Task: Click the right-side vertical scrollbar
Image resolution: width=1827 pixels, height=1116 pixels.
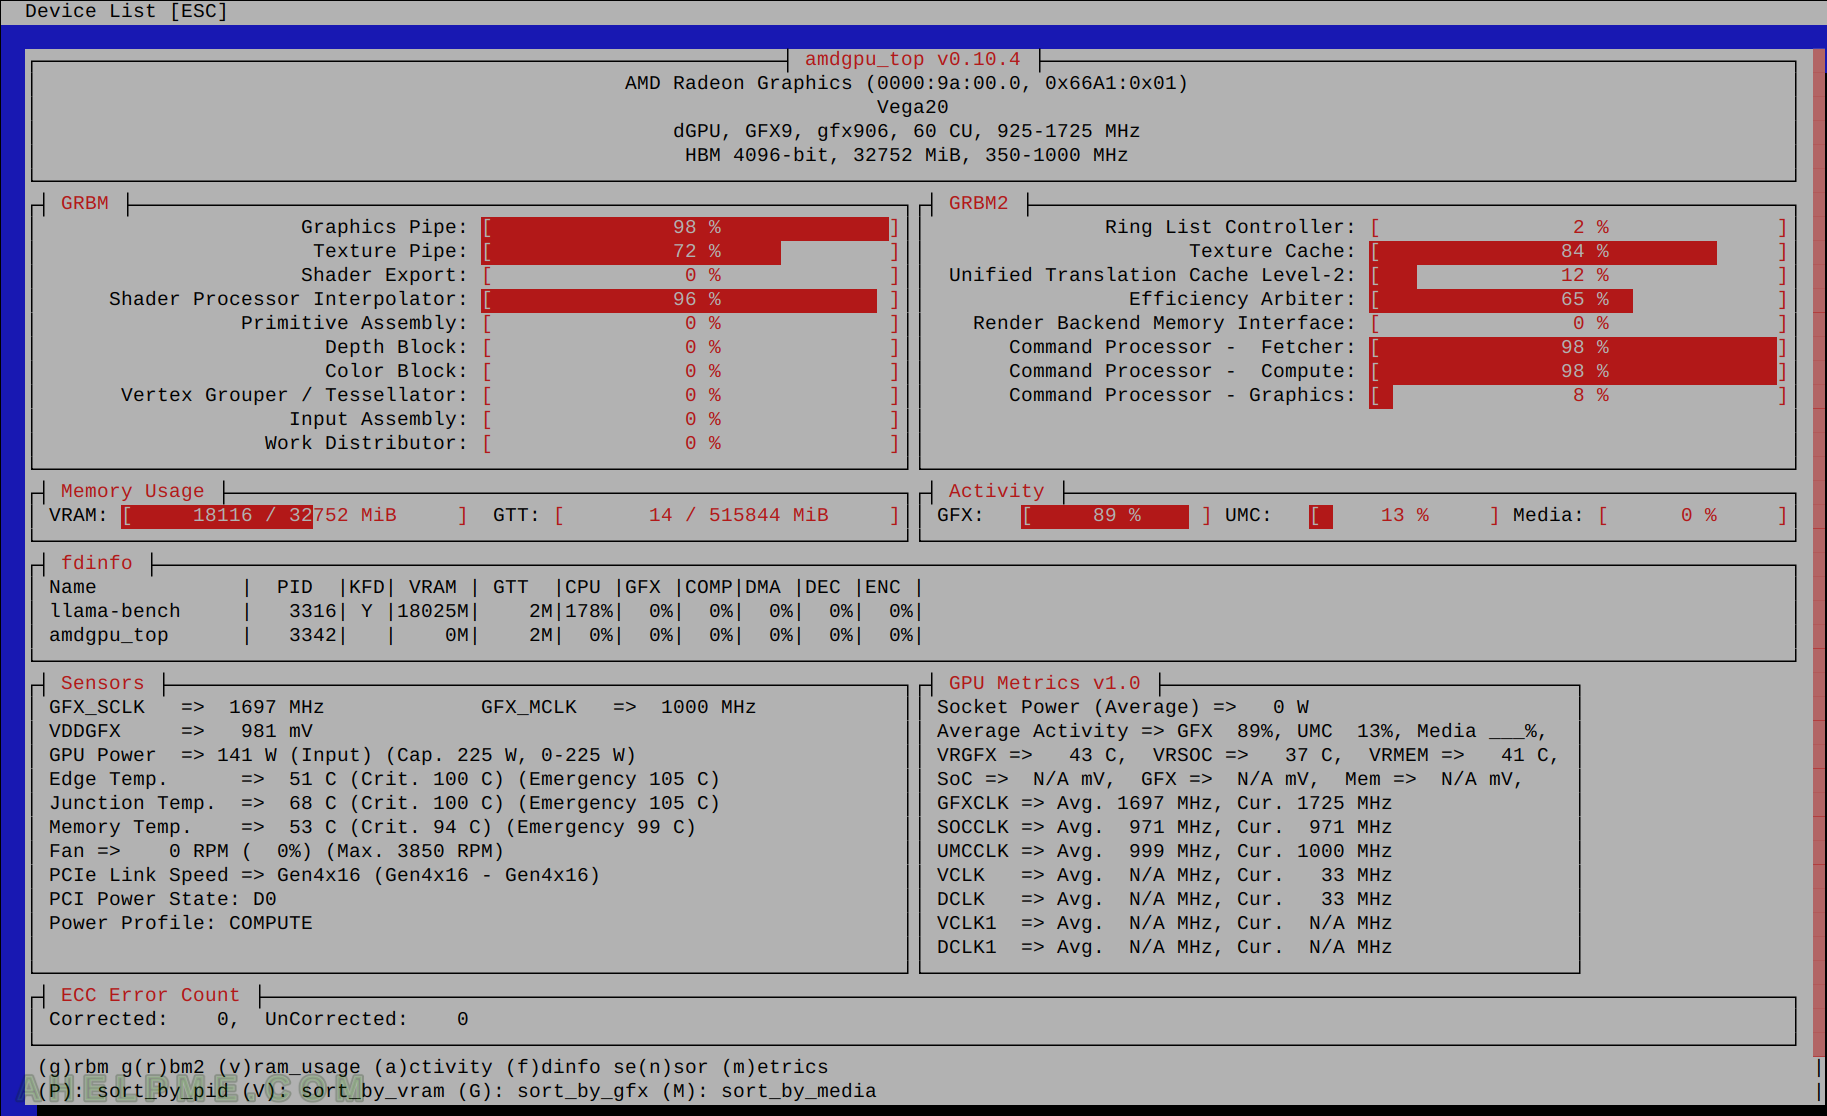Action: 1818,550
